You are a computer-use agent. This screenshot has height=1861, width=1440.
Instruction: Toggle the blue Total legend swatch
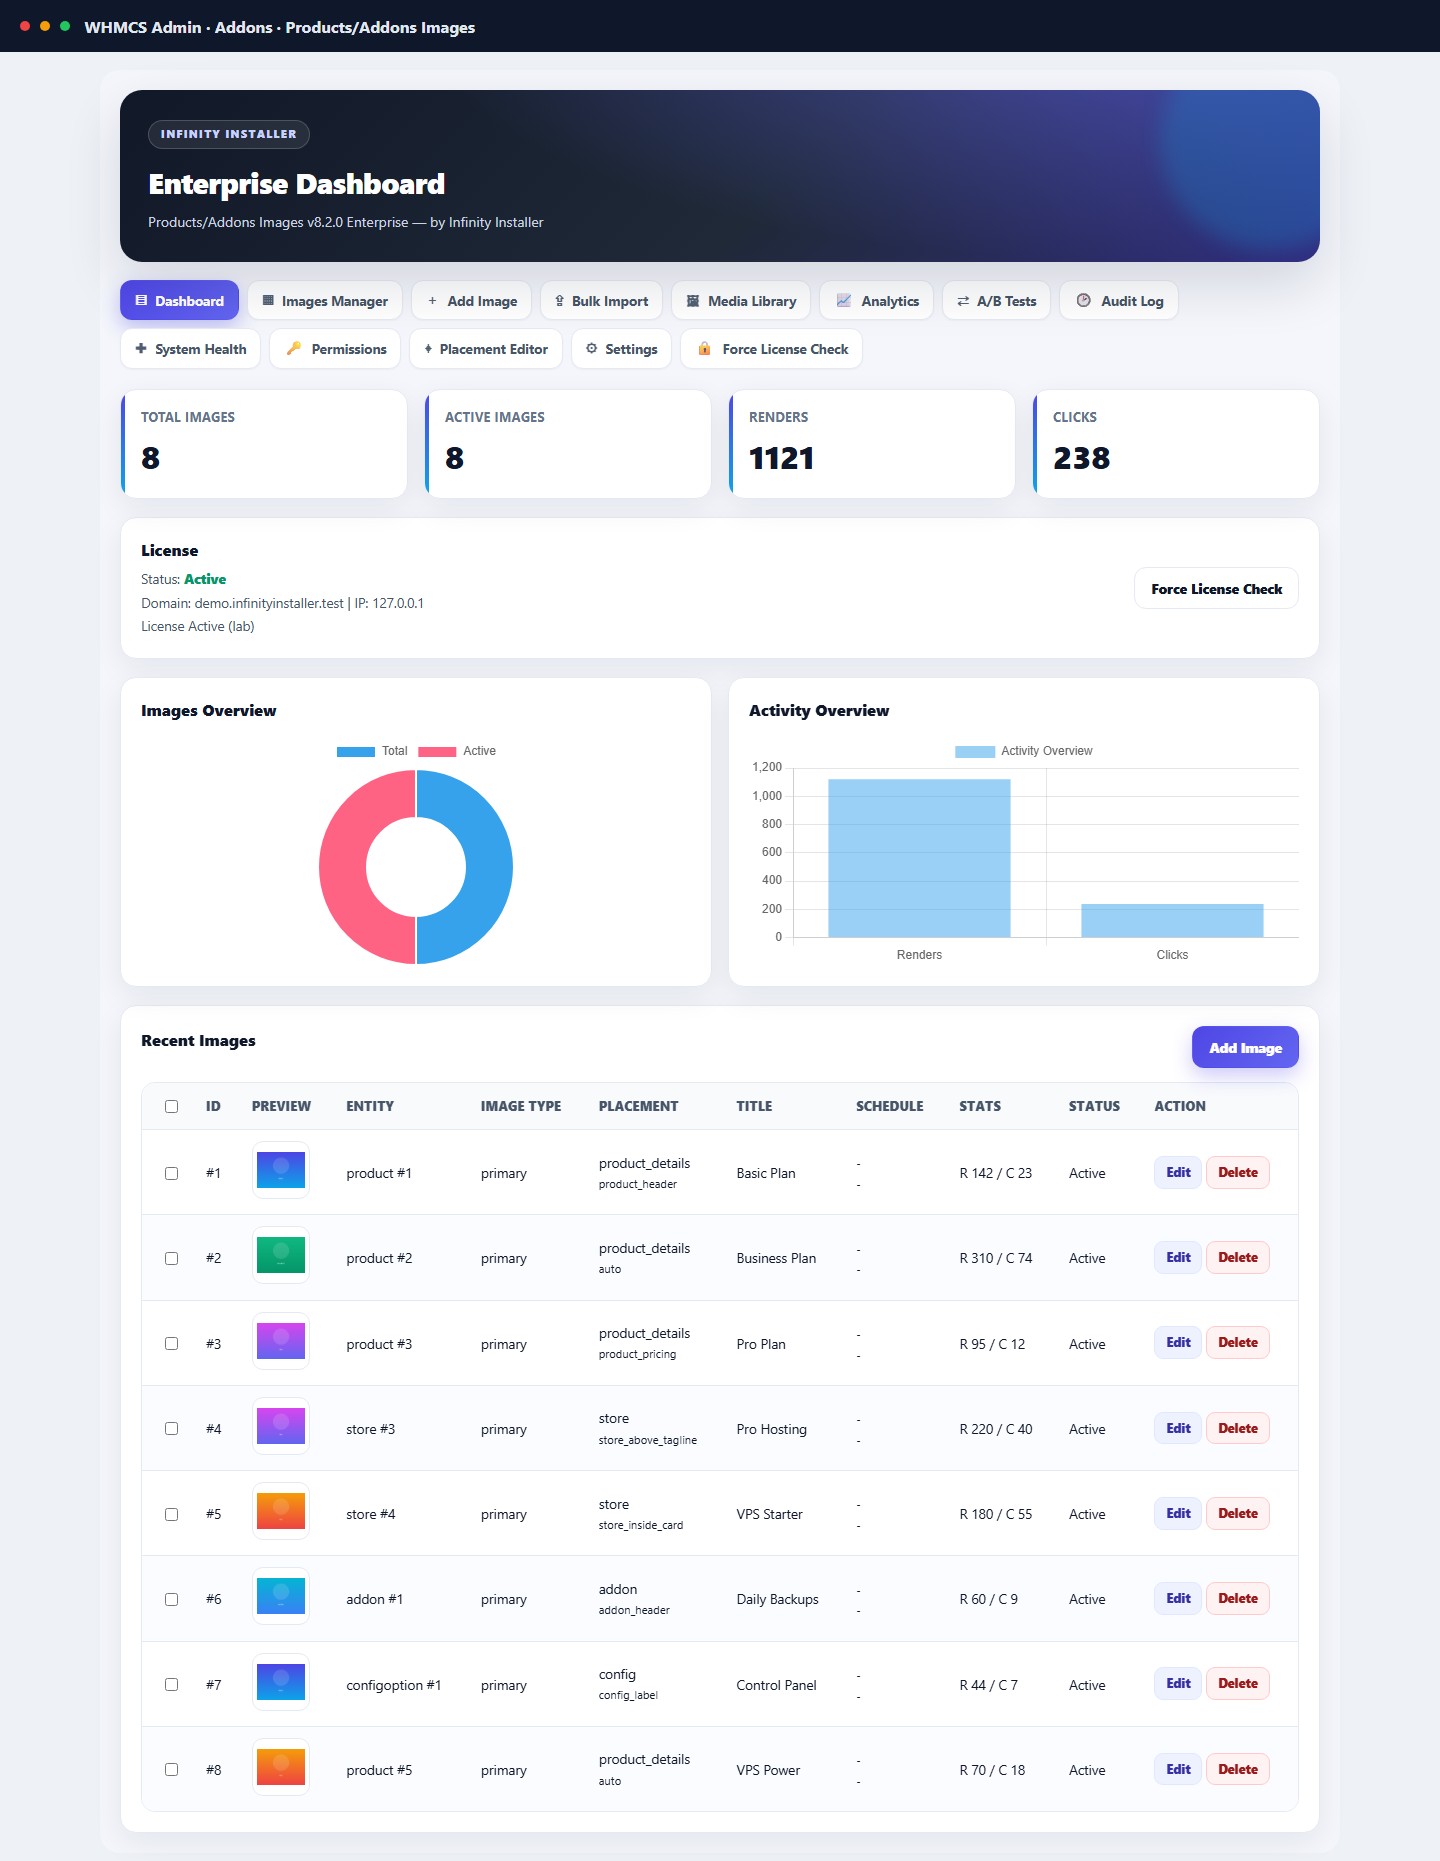coord(356,751)
